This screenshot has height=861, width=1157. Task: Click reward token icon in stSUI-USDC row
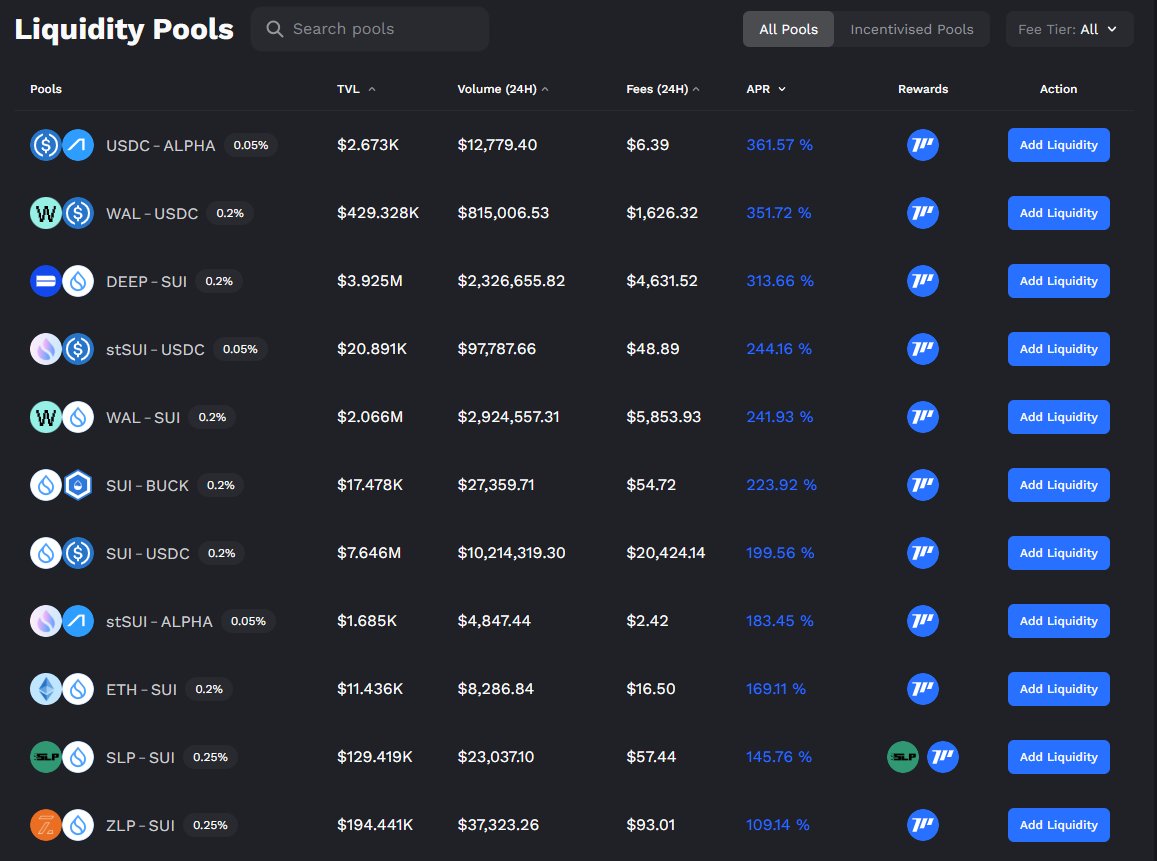[922, 348]
